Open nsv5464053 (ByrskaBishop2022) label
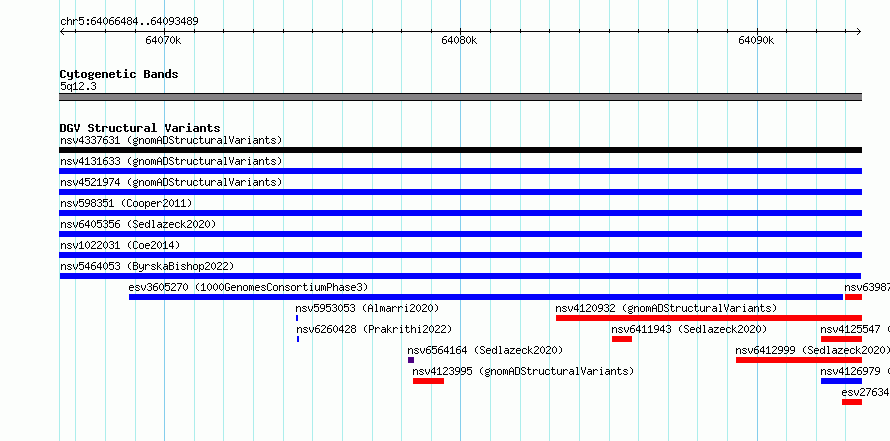890x441 pixels. [147, 266]
